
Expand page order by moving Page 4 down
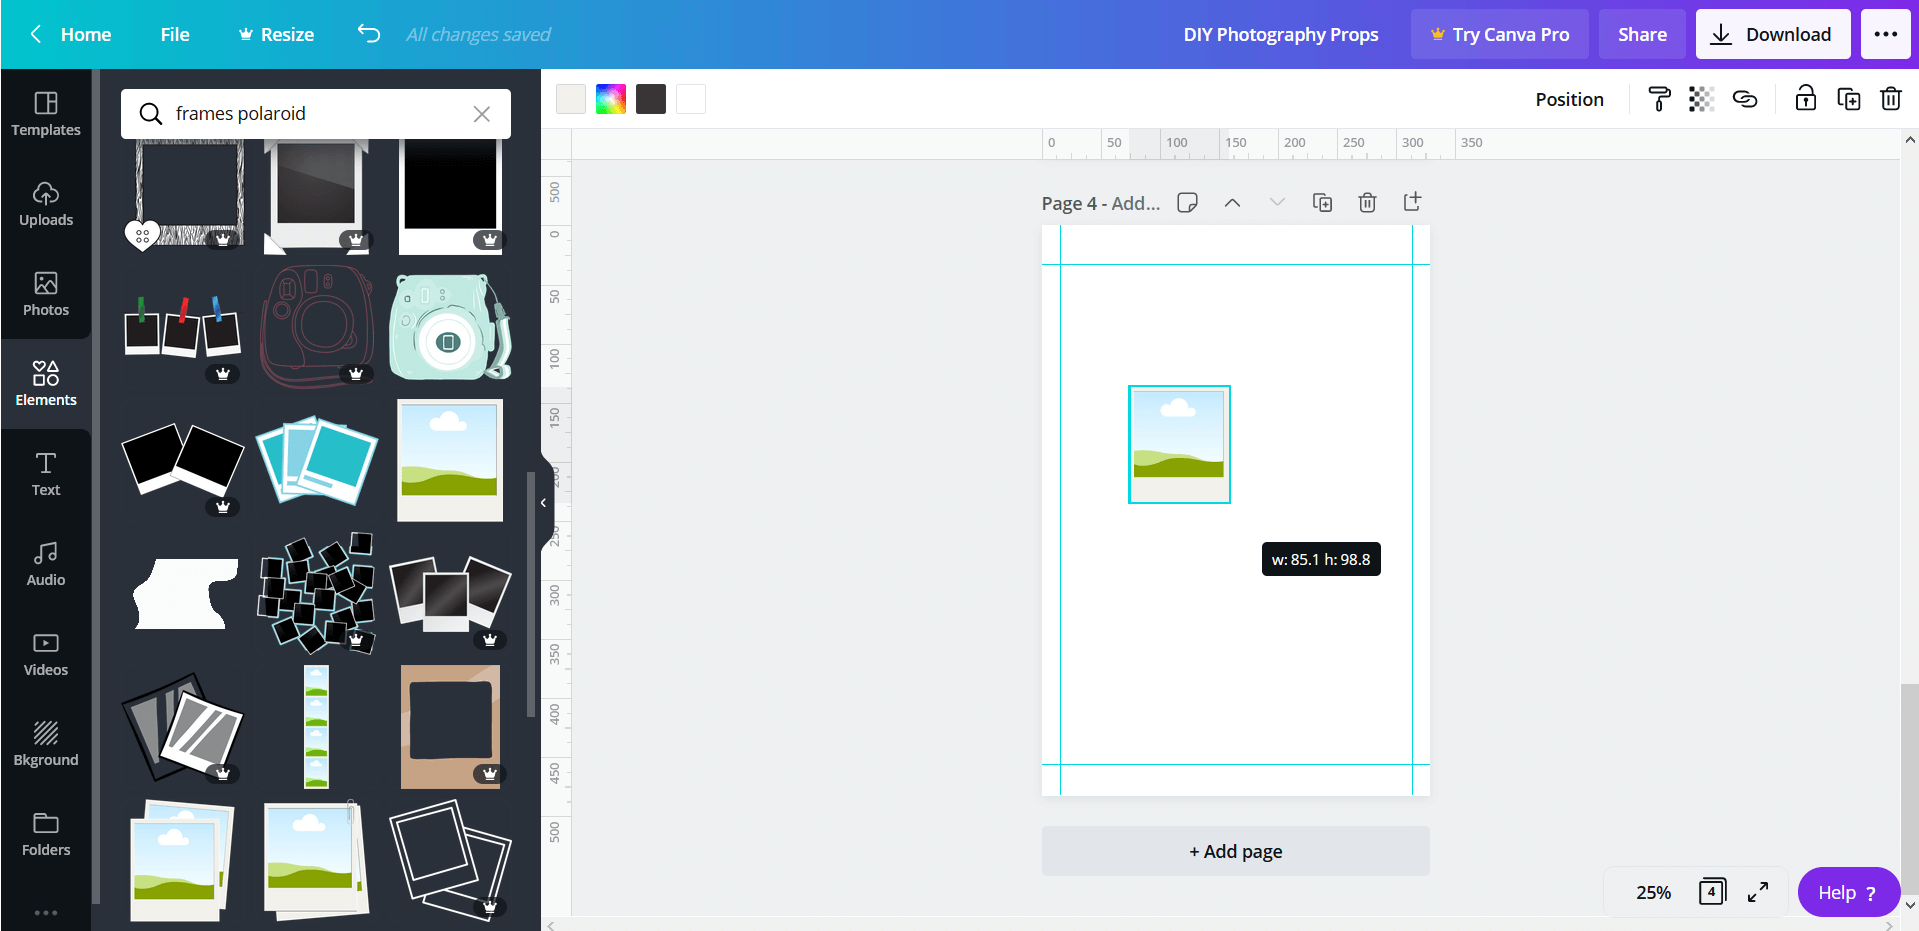(x=1277, y=202)
